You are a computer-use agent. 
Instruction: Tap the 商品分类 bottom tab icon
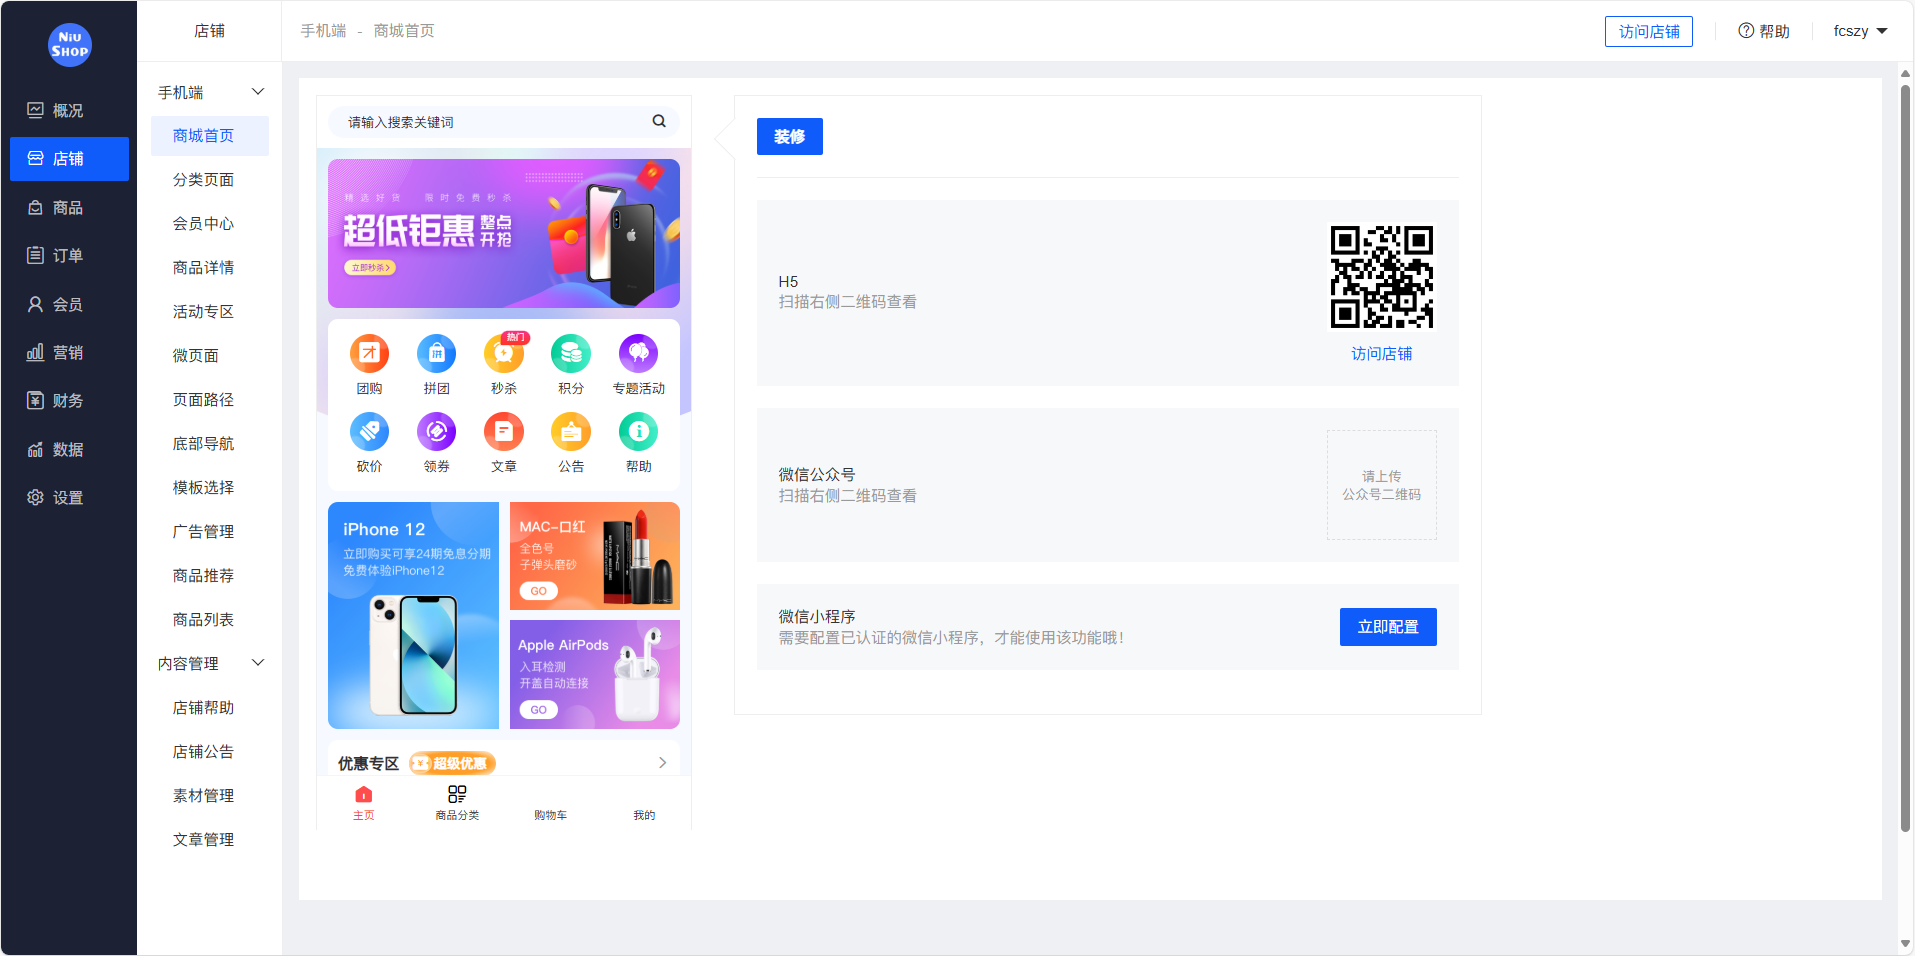click(457, 794)
